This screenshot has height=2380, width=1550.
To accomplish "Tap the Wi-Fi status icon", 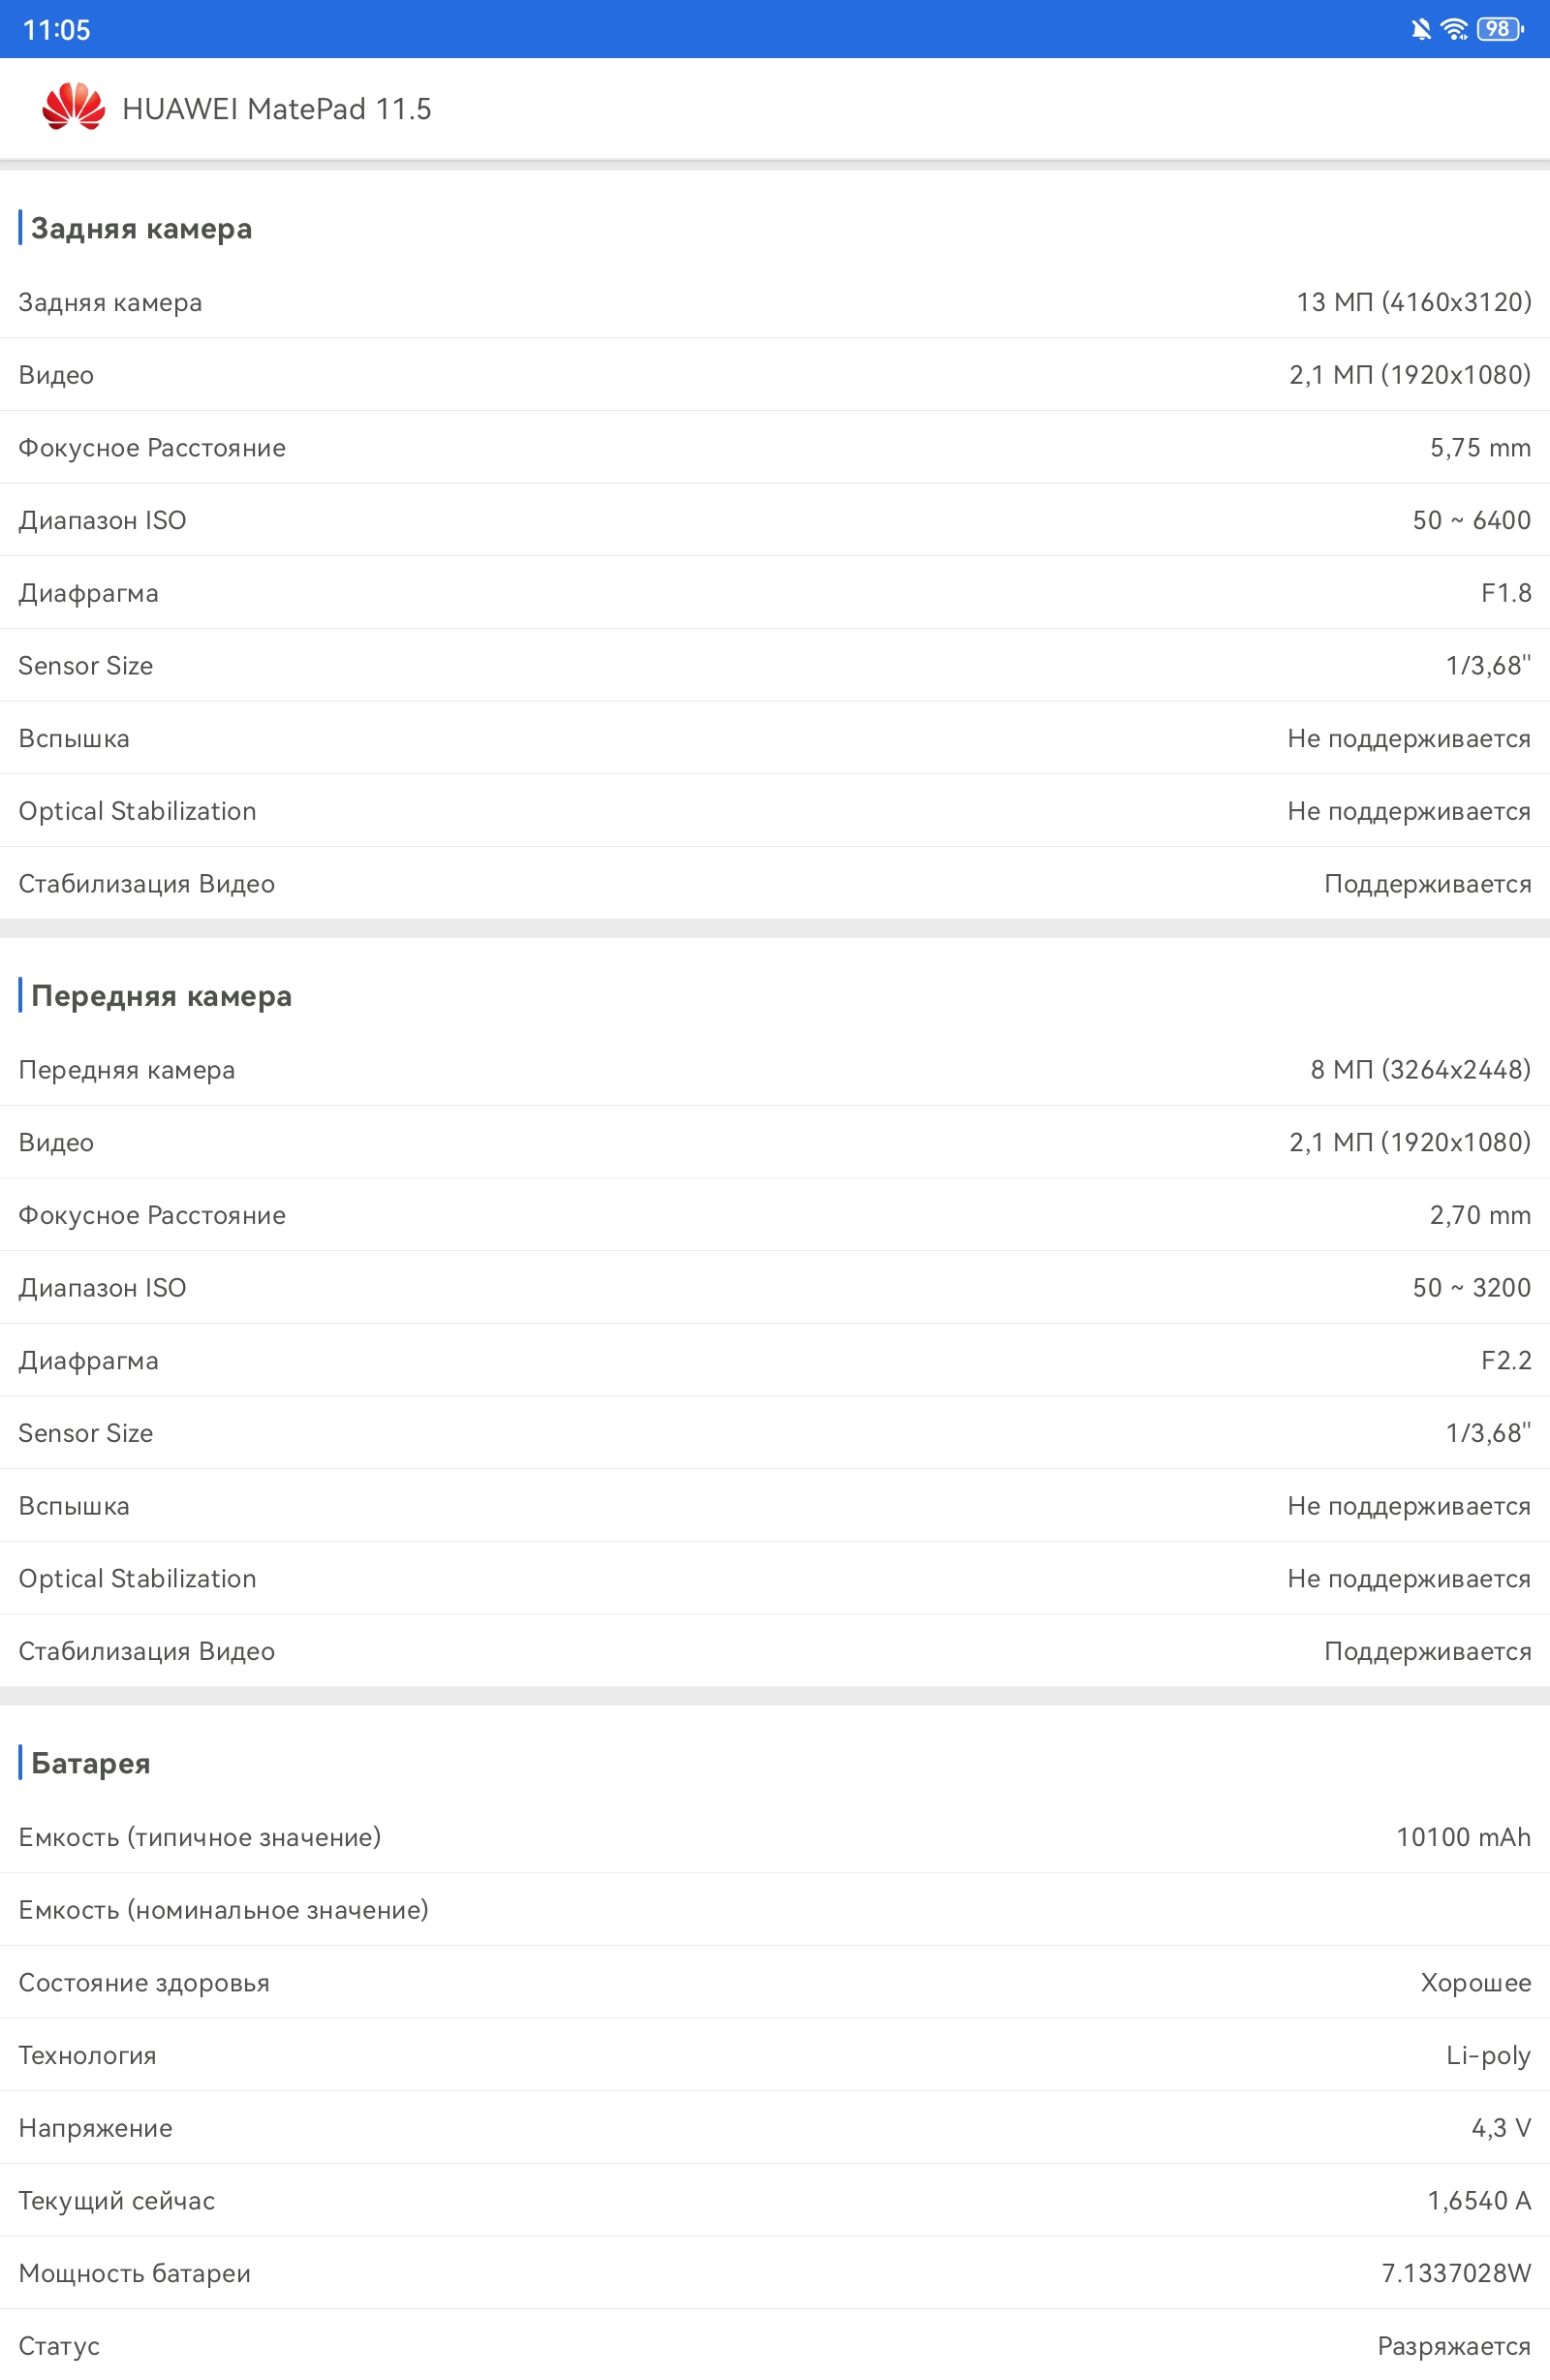I will coord(1455,29).
